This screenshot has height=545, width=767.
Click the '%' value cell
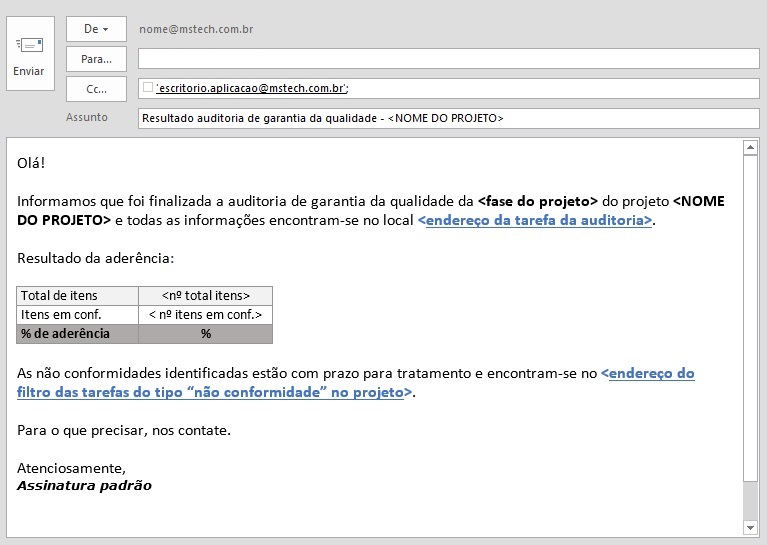click(x=205, y=334)
